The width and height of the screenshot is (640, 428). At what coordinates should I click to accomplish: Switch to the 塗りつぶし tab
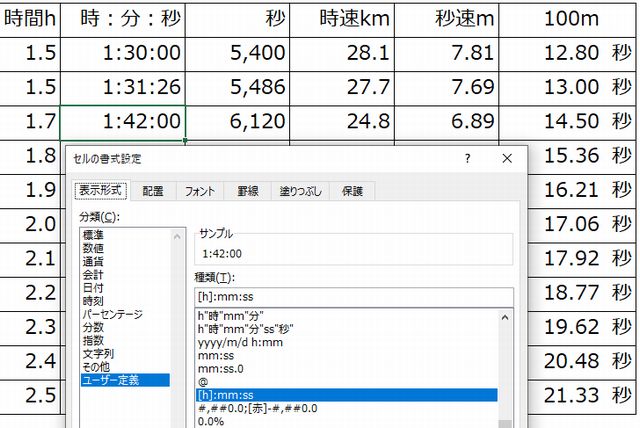(300, 191)
